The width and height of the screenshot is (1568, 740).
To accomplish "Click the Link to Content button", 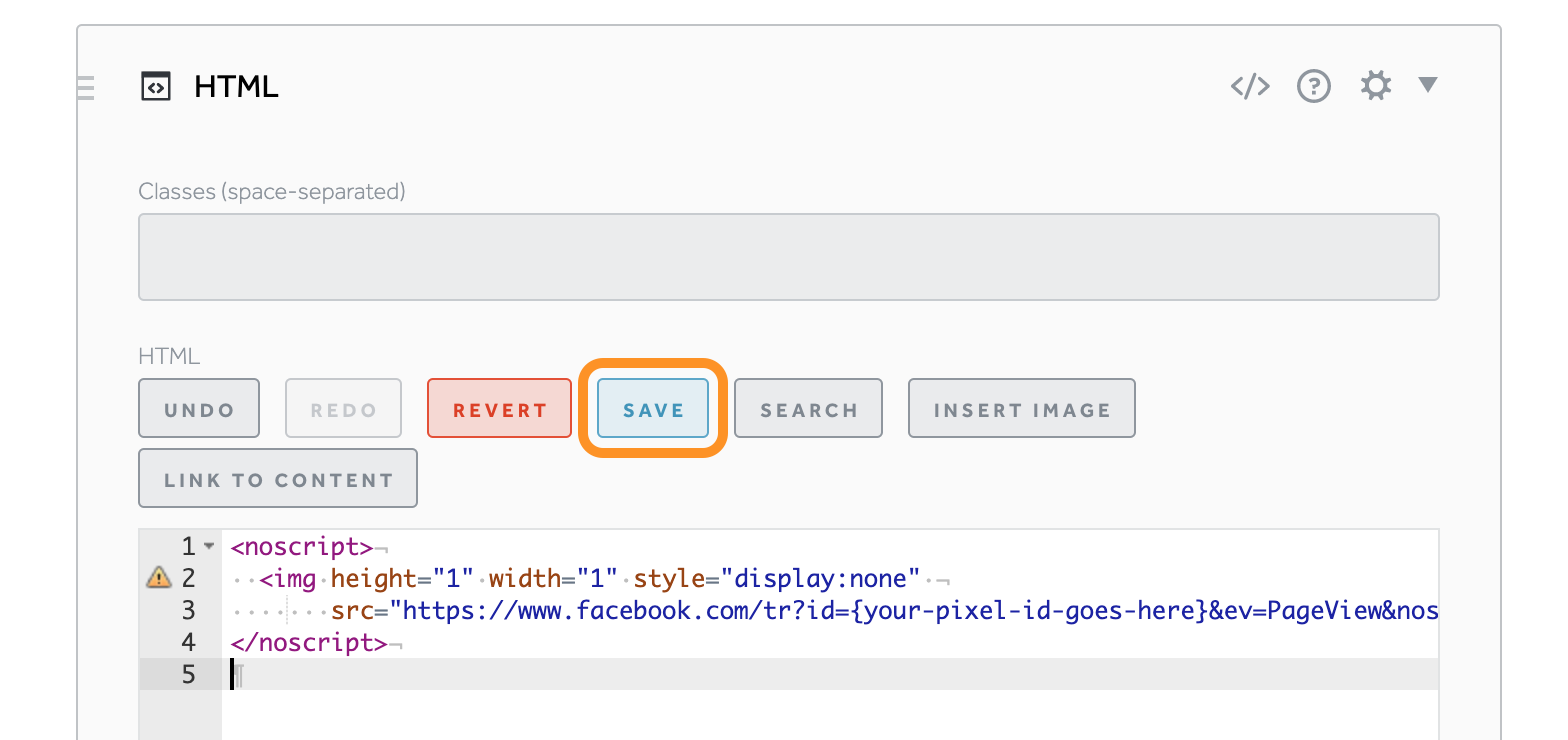I will pos(278,478).
